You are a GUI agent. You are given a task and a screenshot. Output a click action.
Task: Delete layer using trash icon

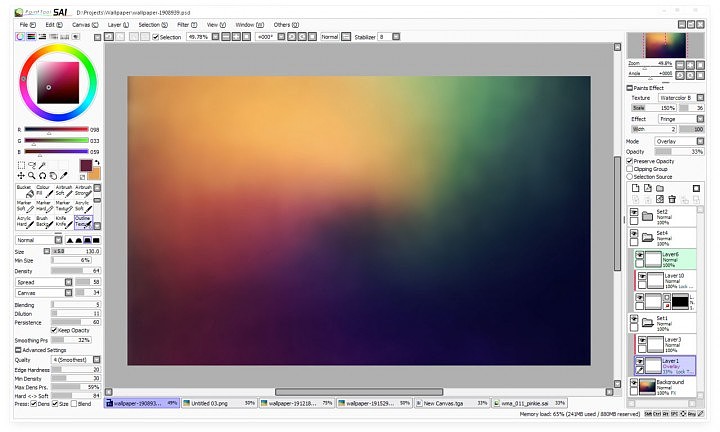point(671,199)
